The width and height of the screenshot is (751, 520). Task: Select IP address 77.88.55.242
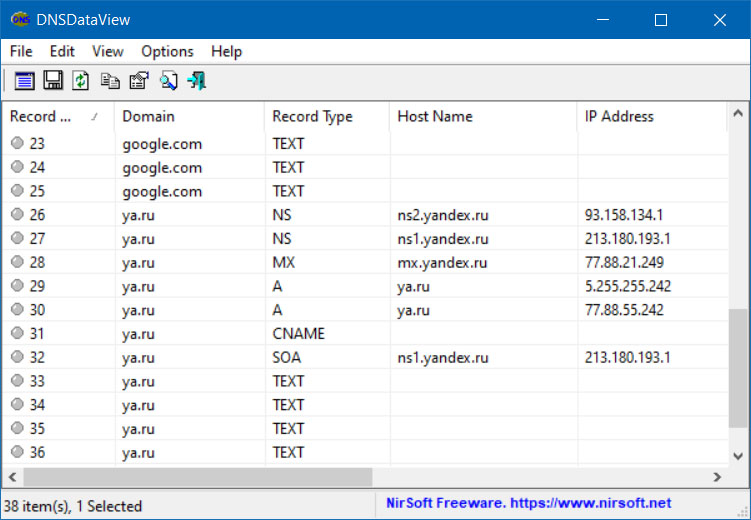point(624,310)
